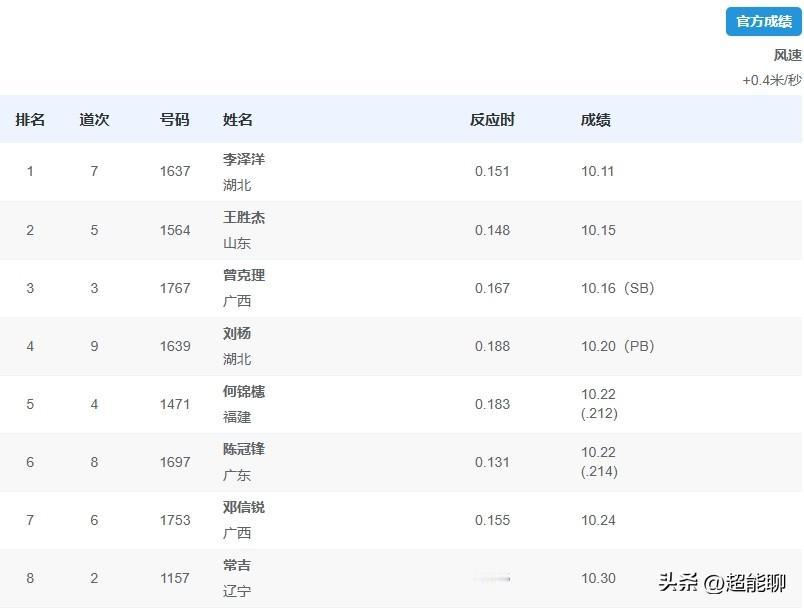Click bib number 1753
Screen dimensions: 804x610
[x=175, y=520]
